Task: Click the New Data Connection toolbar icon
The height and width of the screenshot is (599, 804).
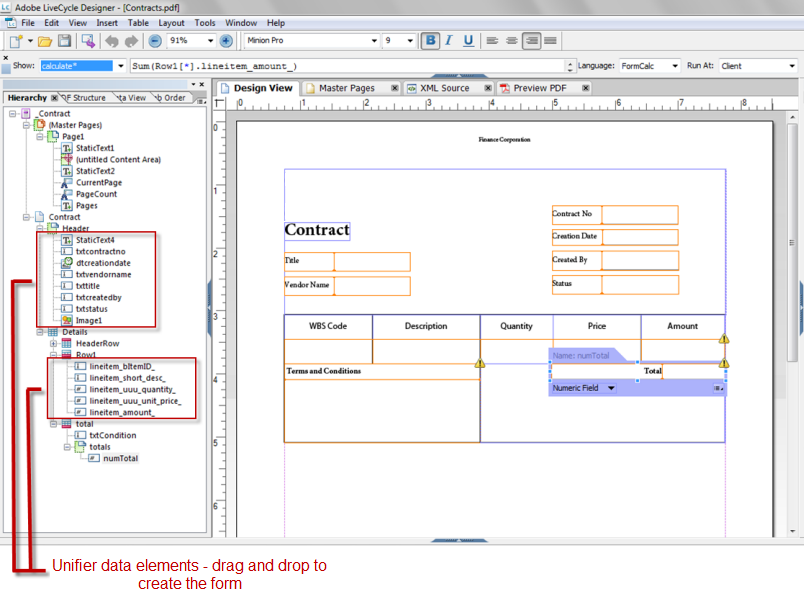Action: (86, 40)
